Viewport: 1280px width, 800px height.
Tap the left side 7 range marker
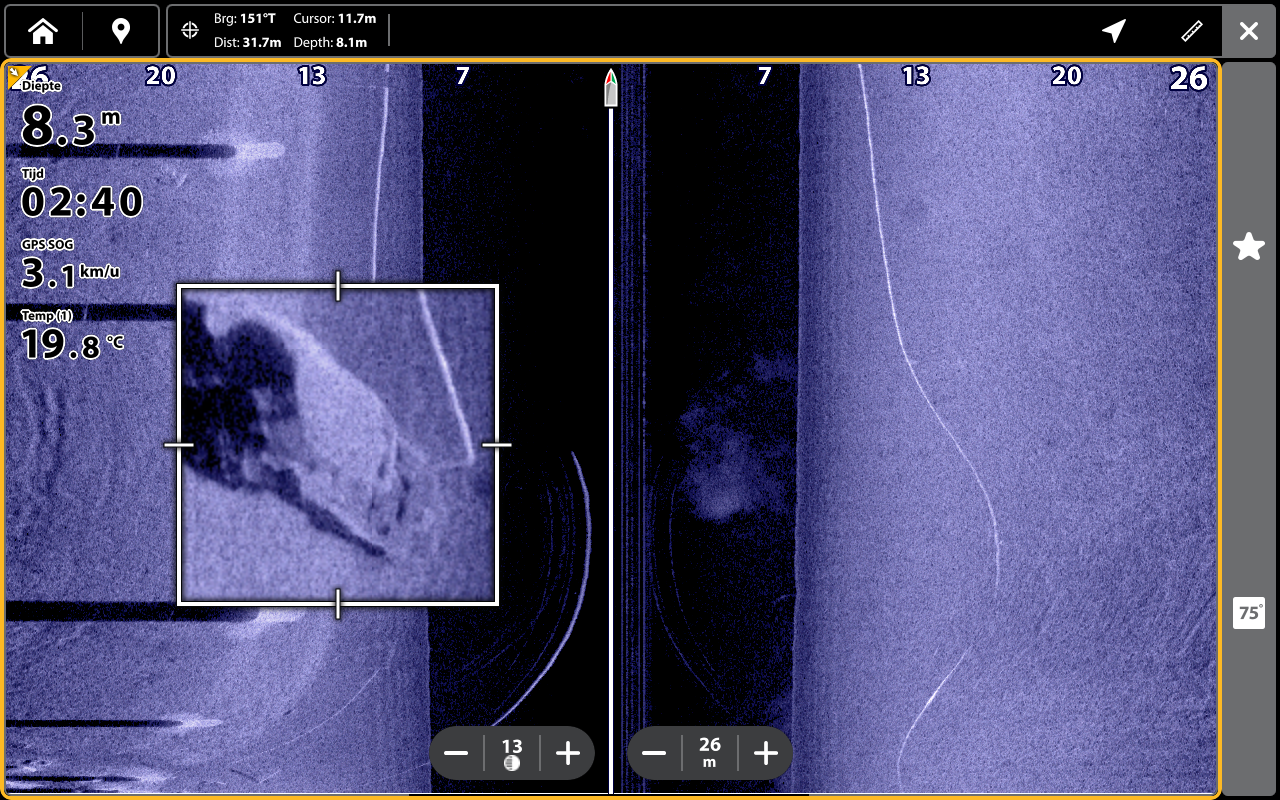pyautogui.click(x=462, y=76)
